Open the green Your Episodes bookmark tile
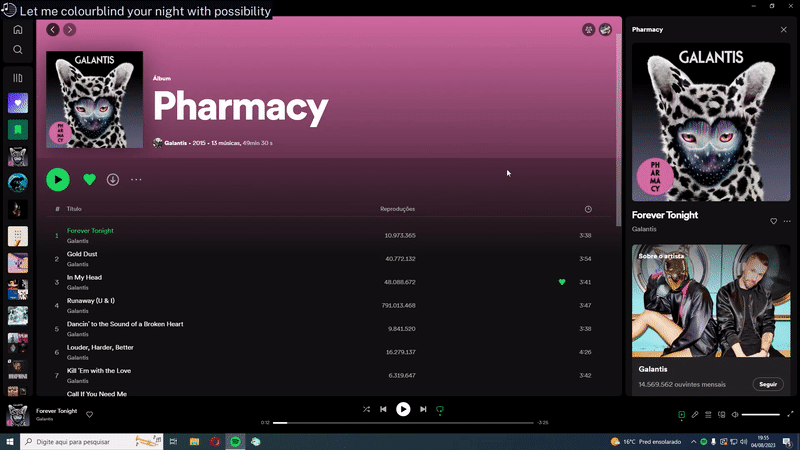This screenshot has height=450, width=800. 18,130
